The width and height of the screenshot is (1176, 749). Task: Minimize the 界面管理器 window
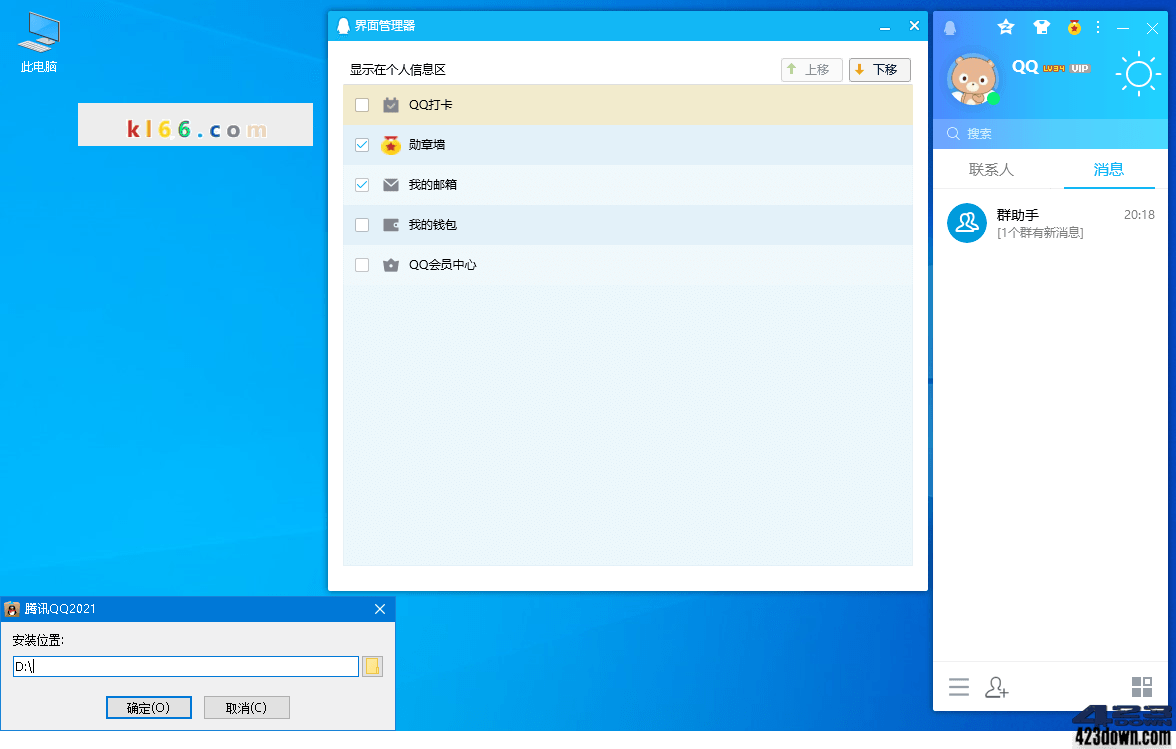(885, 26)
